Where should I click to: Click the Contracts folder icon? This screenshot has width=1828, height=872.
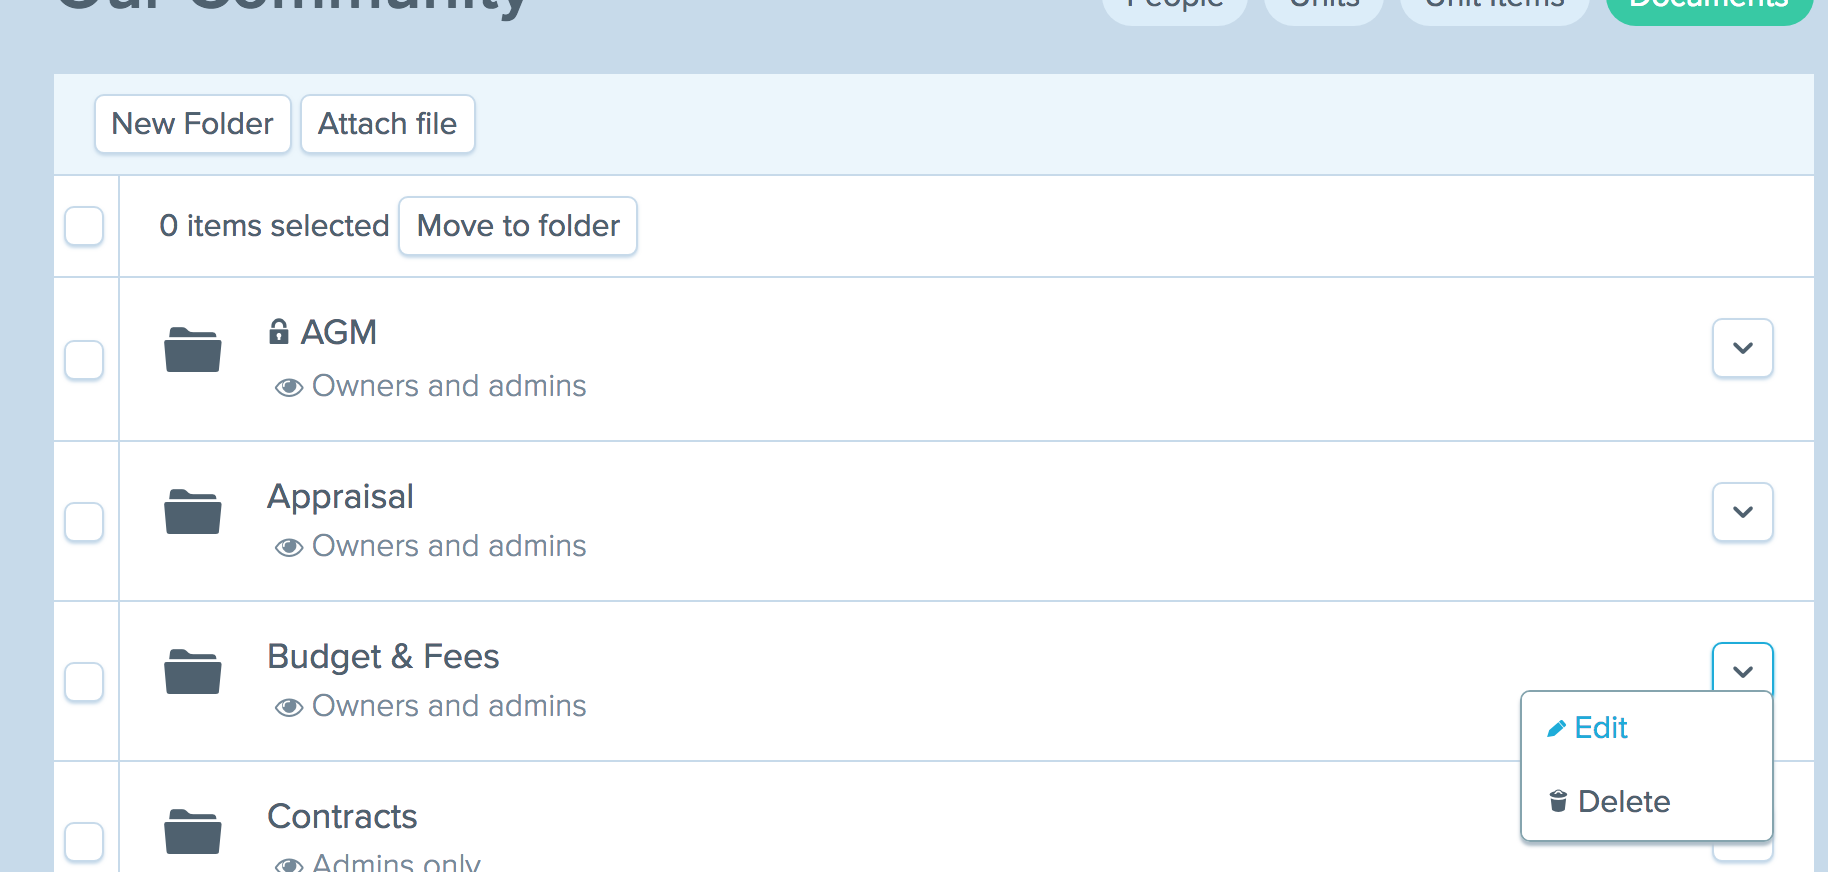coord(193,832)
